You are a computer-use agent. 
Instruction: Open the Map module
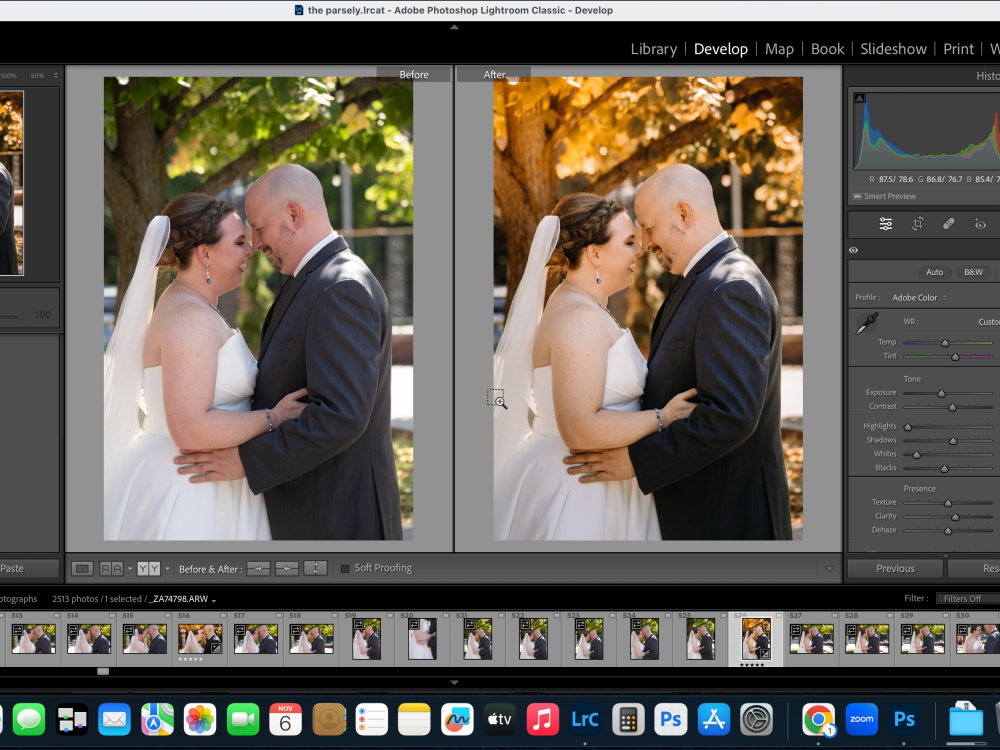click(x=779, y=49)
